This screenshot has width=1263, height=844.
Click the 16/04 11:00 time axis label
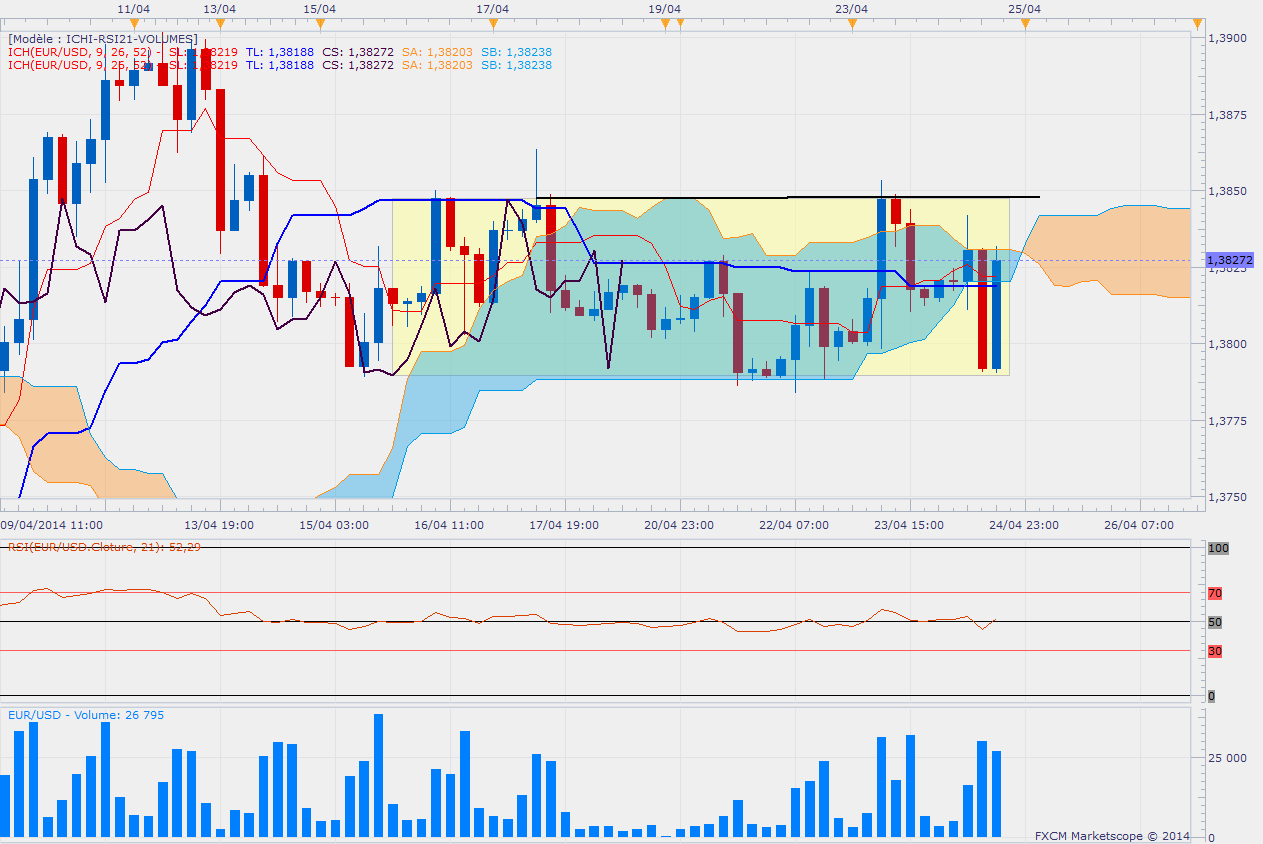pyautogui.click(x=450, y=524)
